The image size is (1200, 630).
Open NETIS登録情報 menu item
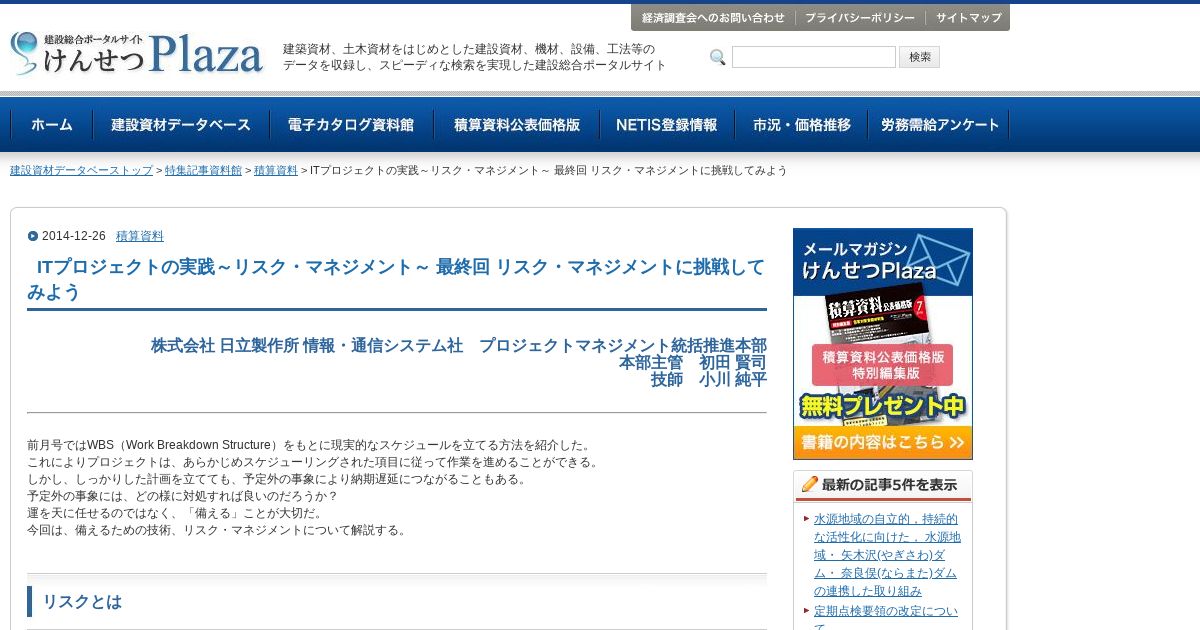click(667, 125)
